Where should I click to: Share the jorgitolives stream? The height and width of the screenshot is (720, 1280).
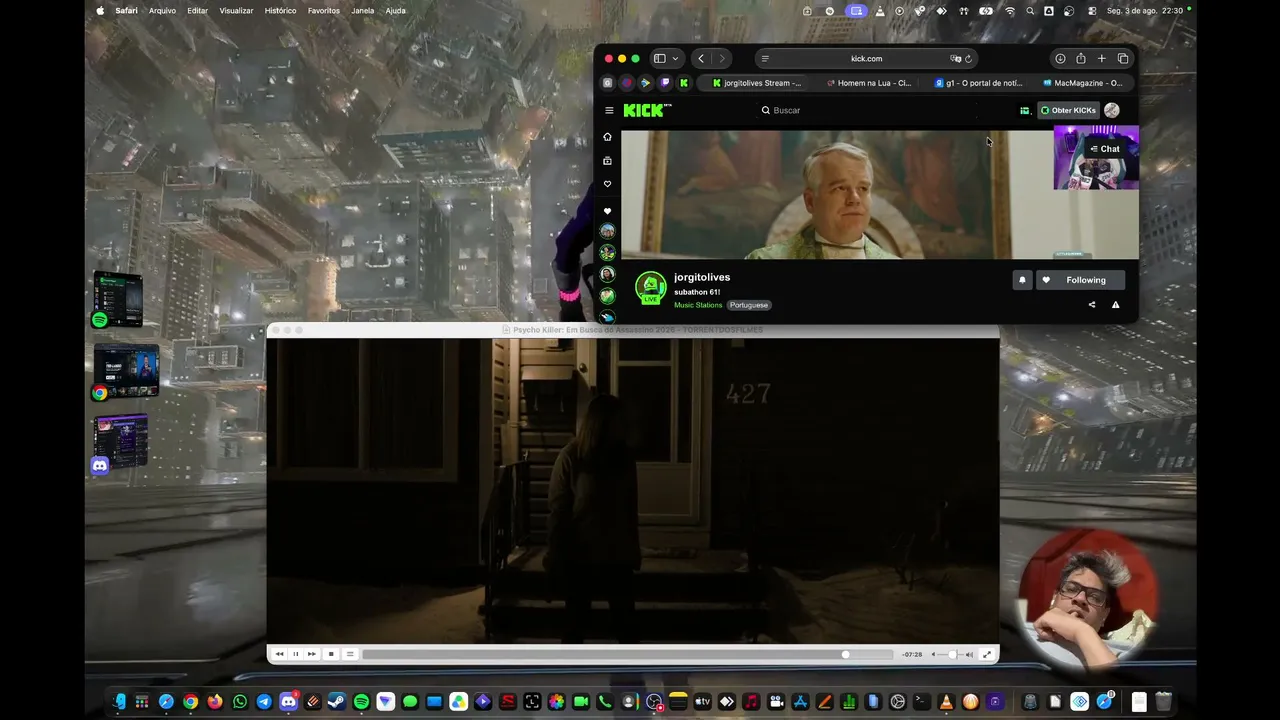(x=1092, y=305)
